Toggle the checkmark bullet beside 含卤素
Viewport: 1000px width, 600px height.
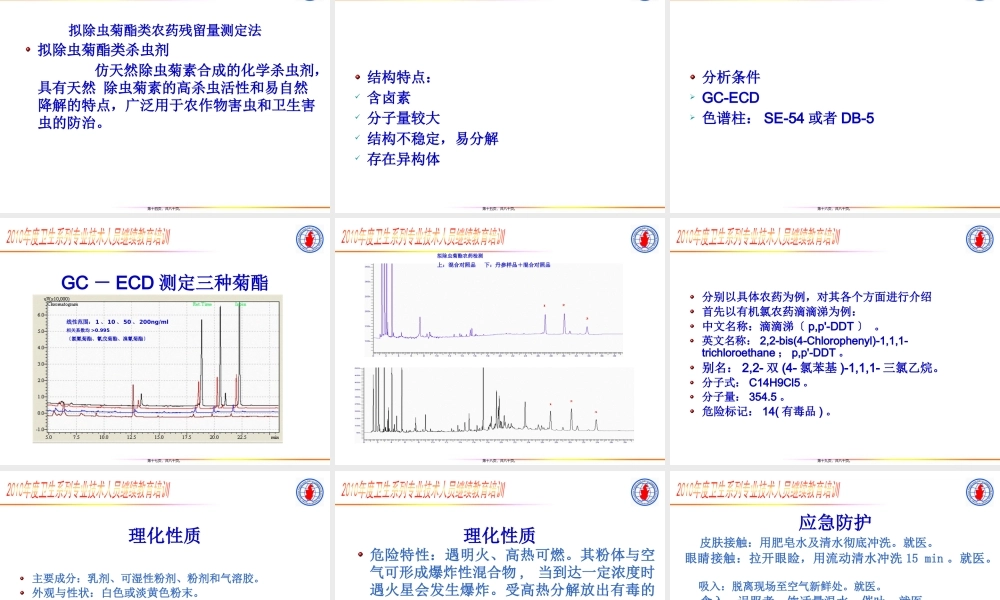pos(356,98)
